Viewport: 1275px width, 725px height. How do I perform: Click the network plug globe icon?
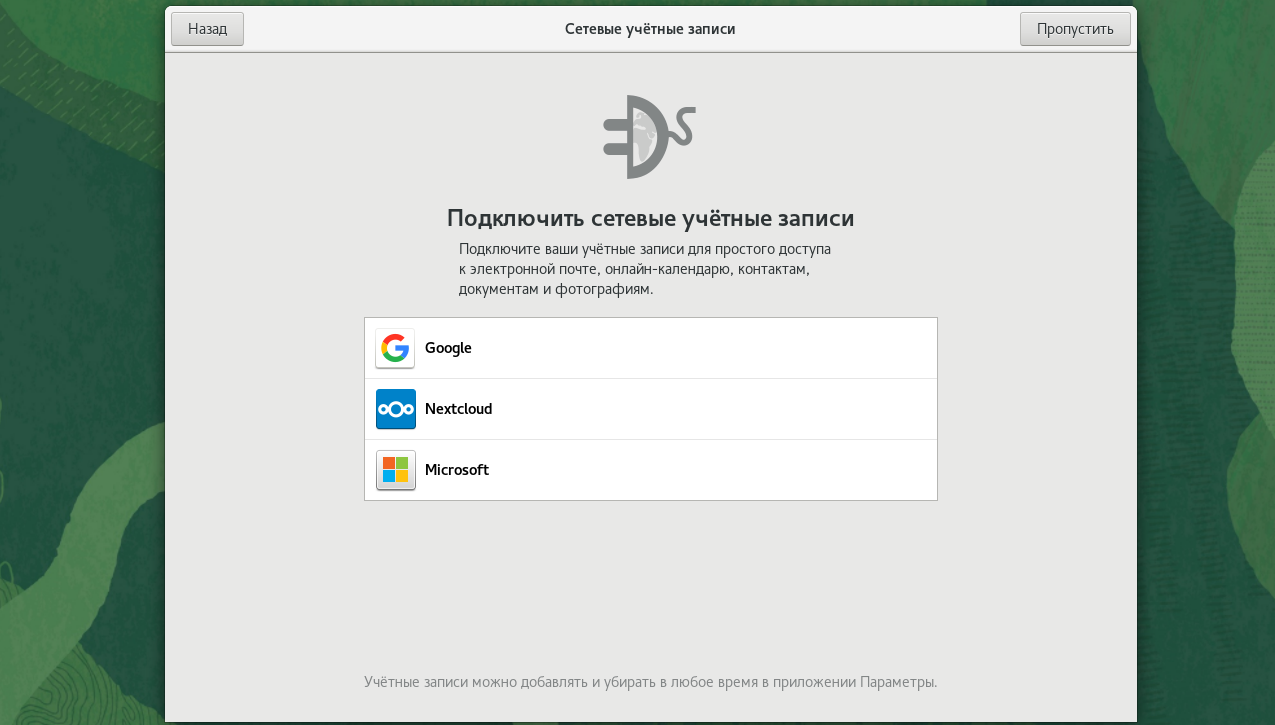(650, 137)
